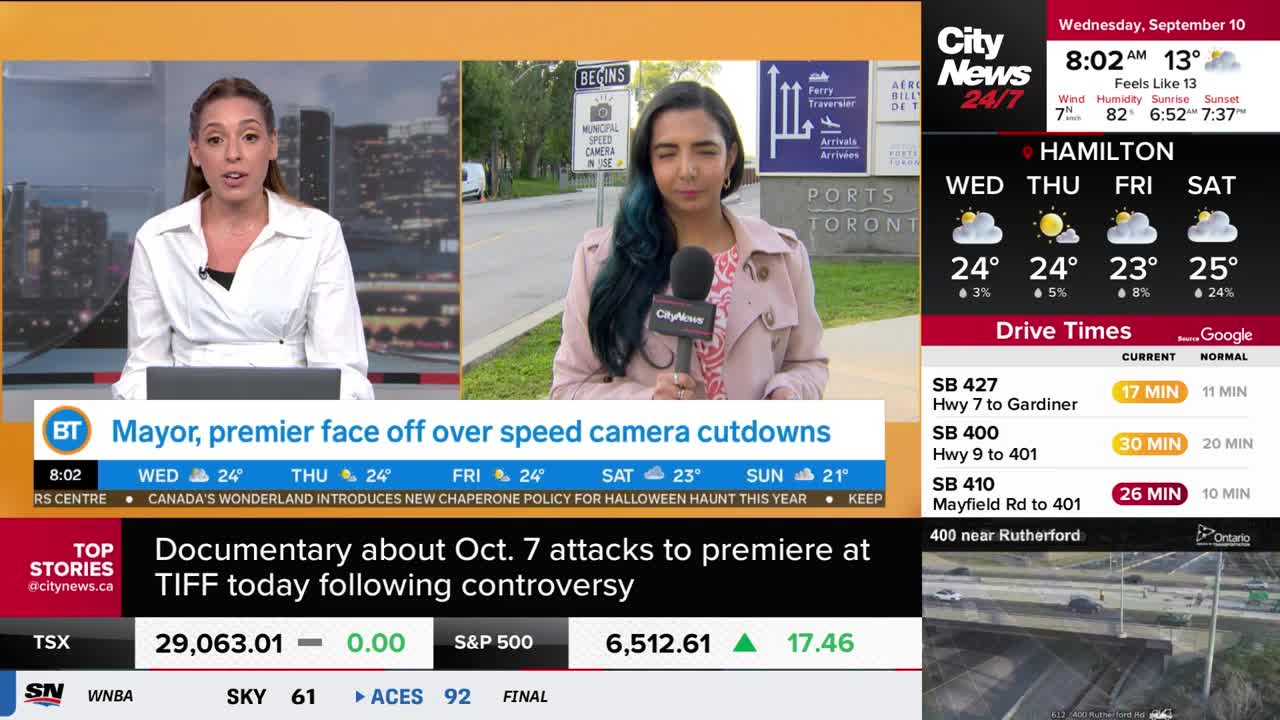Click the CURRENT column header
Viewport: 1280px width, 720px height.
(1148, 357)
